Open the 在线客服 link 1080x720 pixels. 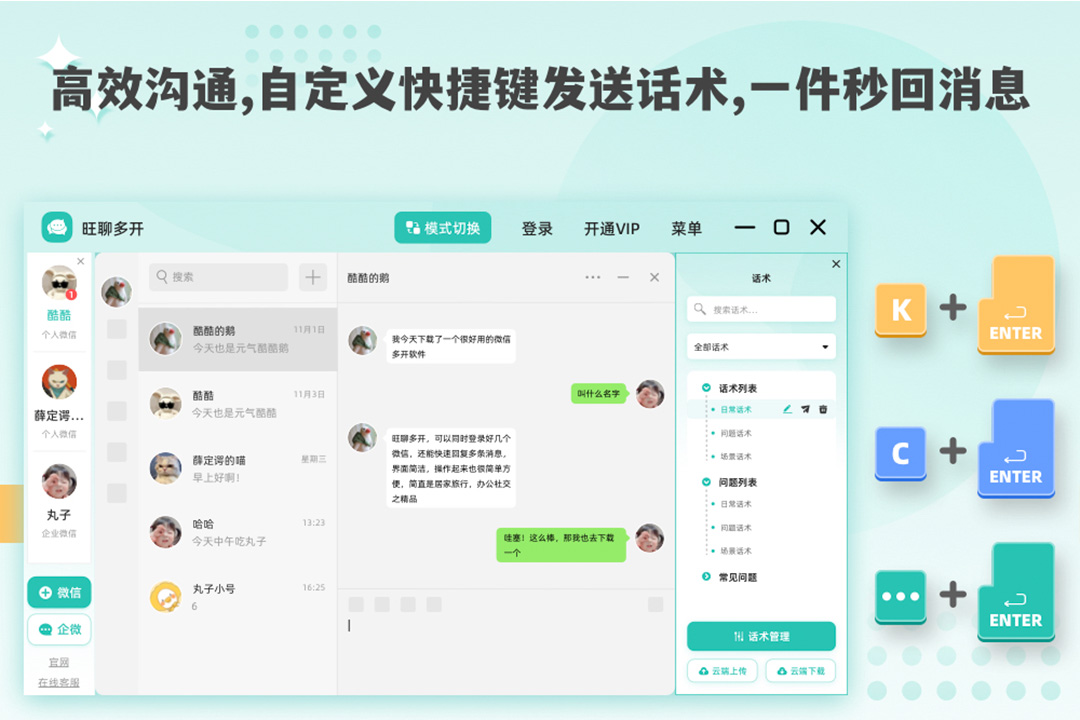tap(58, 681)
